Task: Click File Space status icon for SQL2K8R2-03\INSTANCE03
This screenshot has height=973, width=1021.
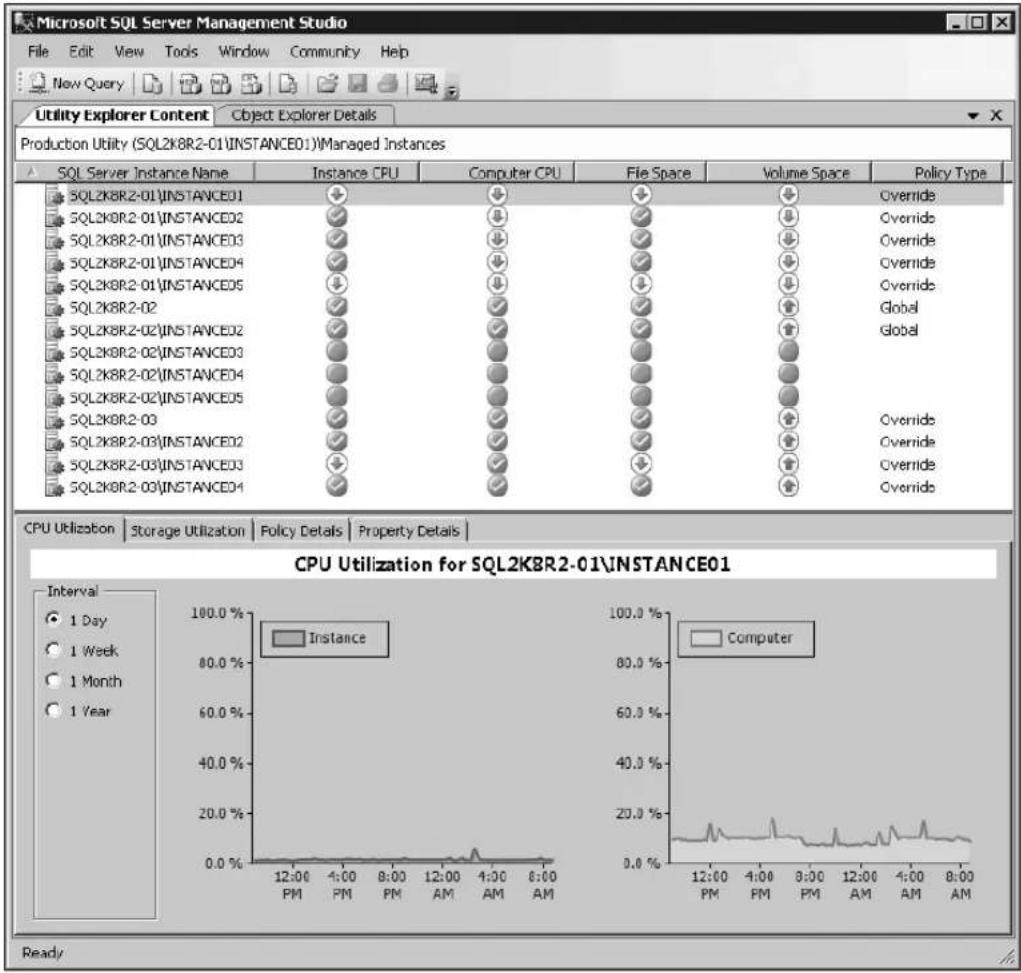Action: point(641,464)
